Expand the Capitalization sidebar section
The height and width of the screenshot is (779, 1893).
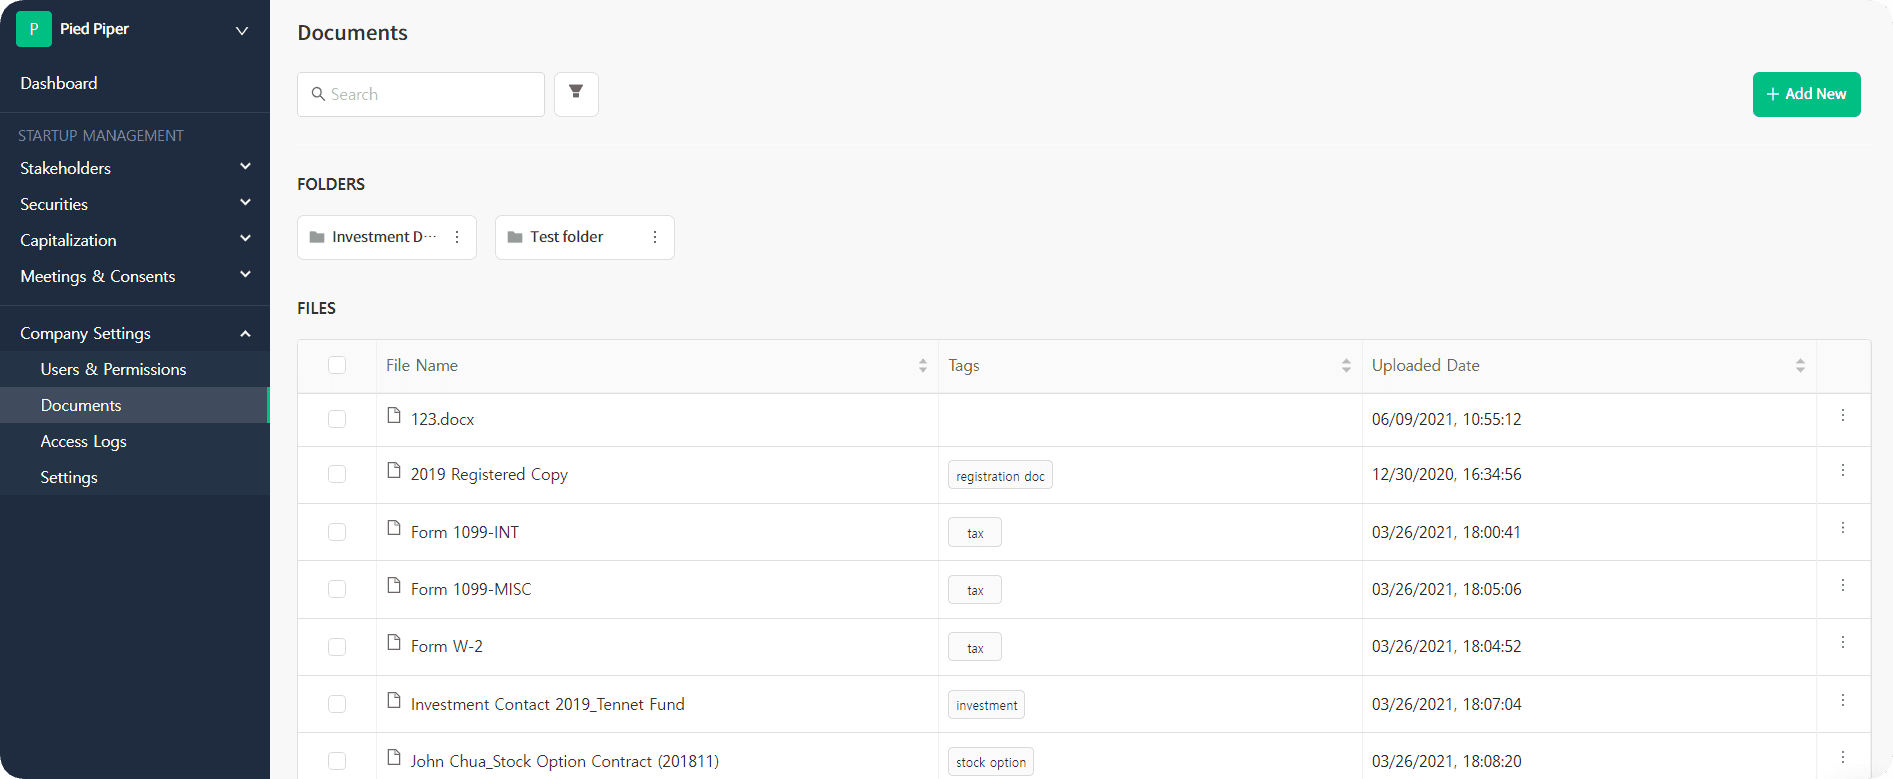pyautogui.click(x=135, y=240)
